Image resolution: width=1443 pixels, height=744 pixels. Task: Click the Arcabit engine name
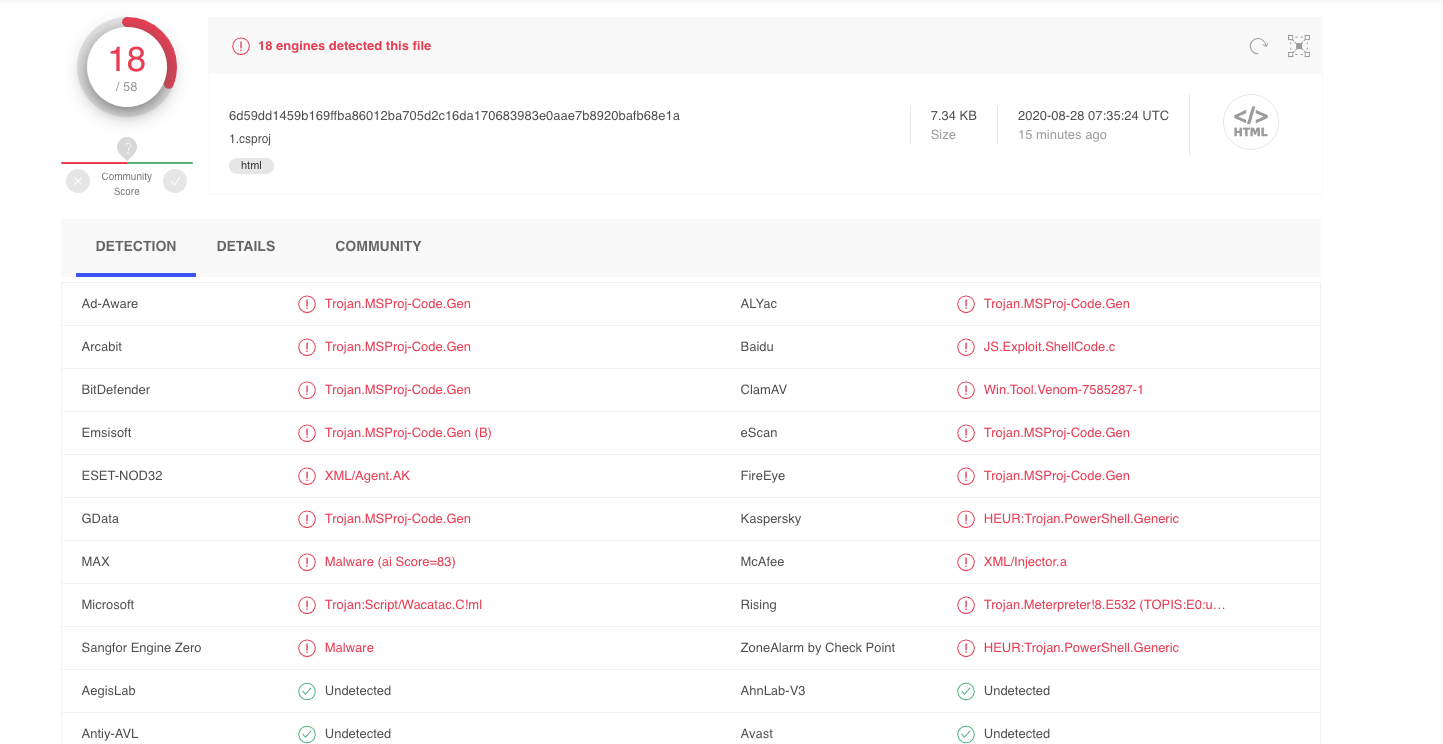pyautogui.click(x=102, y=347)
